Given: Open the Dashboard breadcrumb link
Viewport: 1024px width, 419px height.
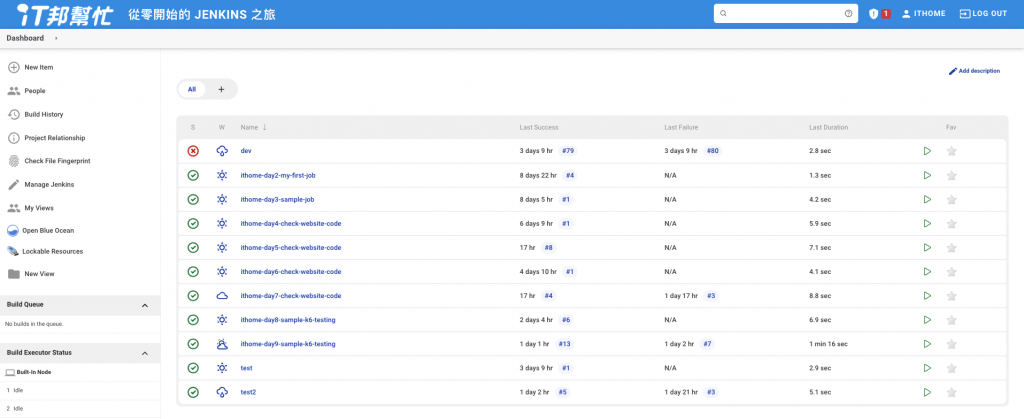Looking at the screenshot, I should tap(25, 39).
